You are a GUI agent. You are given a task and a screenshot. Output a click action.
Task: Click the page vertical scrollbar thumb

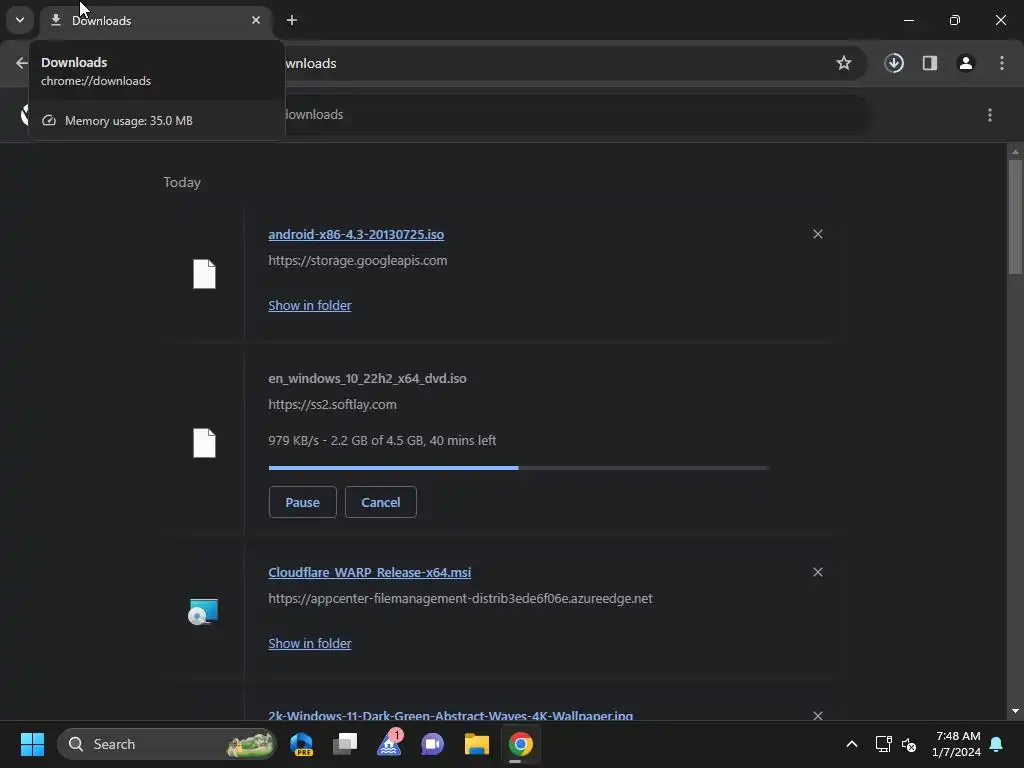(x=1015, y=217)
